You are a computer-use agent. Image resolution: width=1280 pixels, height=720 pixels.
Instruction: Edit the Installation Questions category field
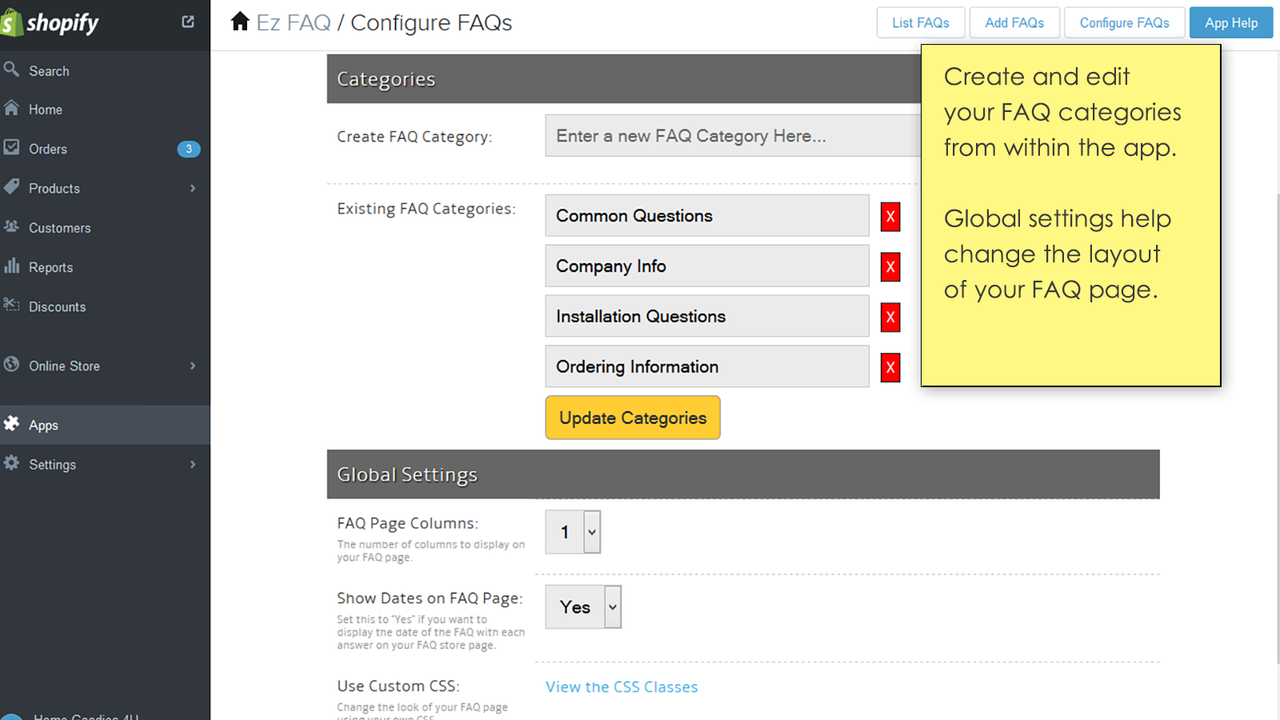coord(707,316)
